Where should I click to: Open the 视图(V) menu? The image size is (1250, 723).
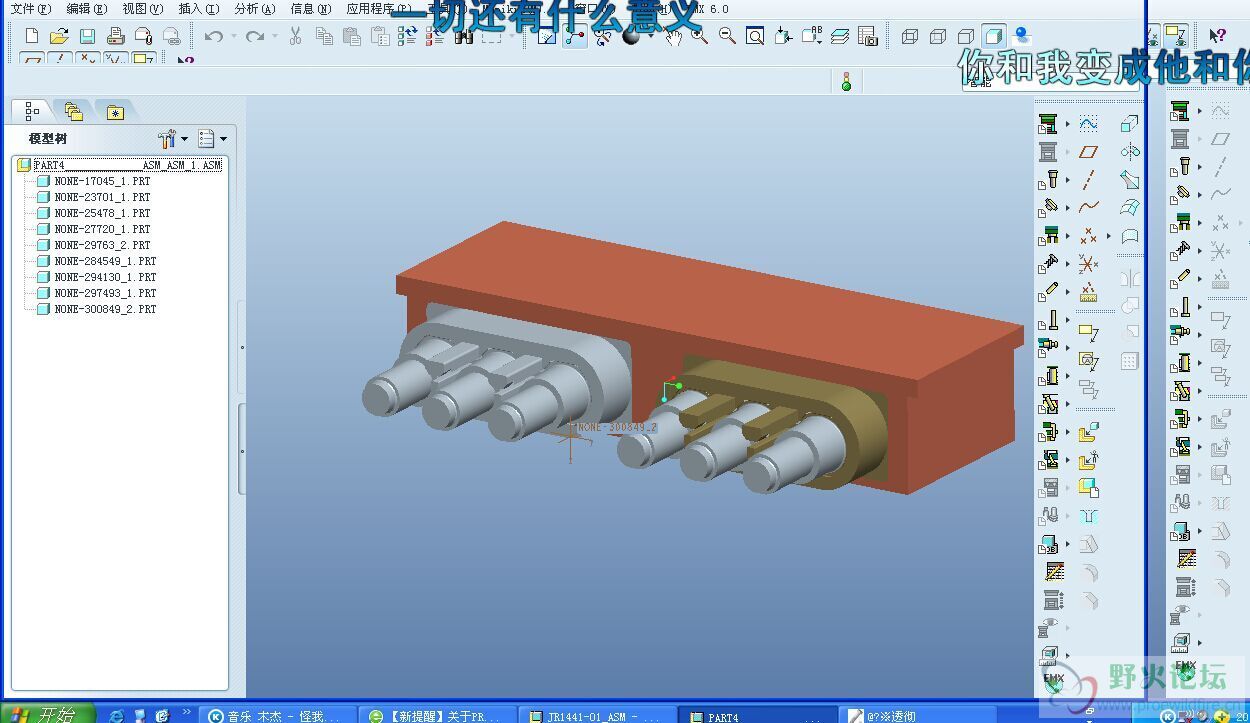pyautogui.click(x=143, y=8)
